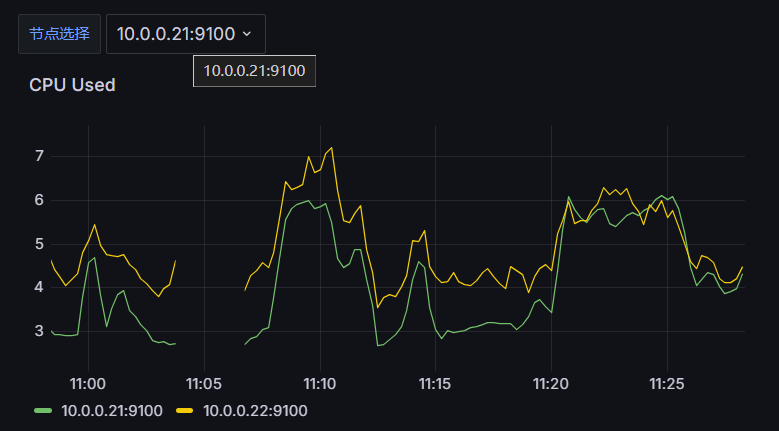Click the 11:25 time axis label
This screenshot has width=779, height=431.
coord(667,383)
